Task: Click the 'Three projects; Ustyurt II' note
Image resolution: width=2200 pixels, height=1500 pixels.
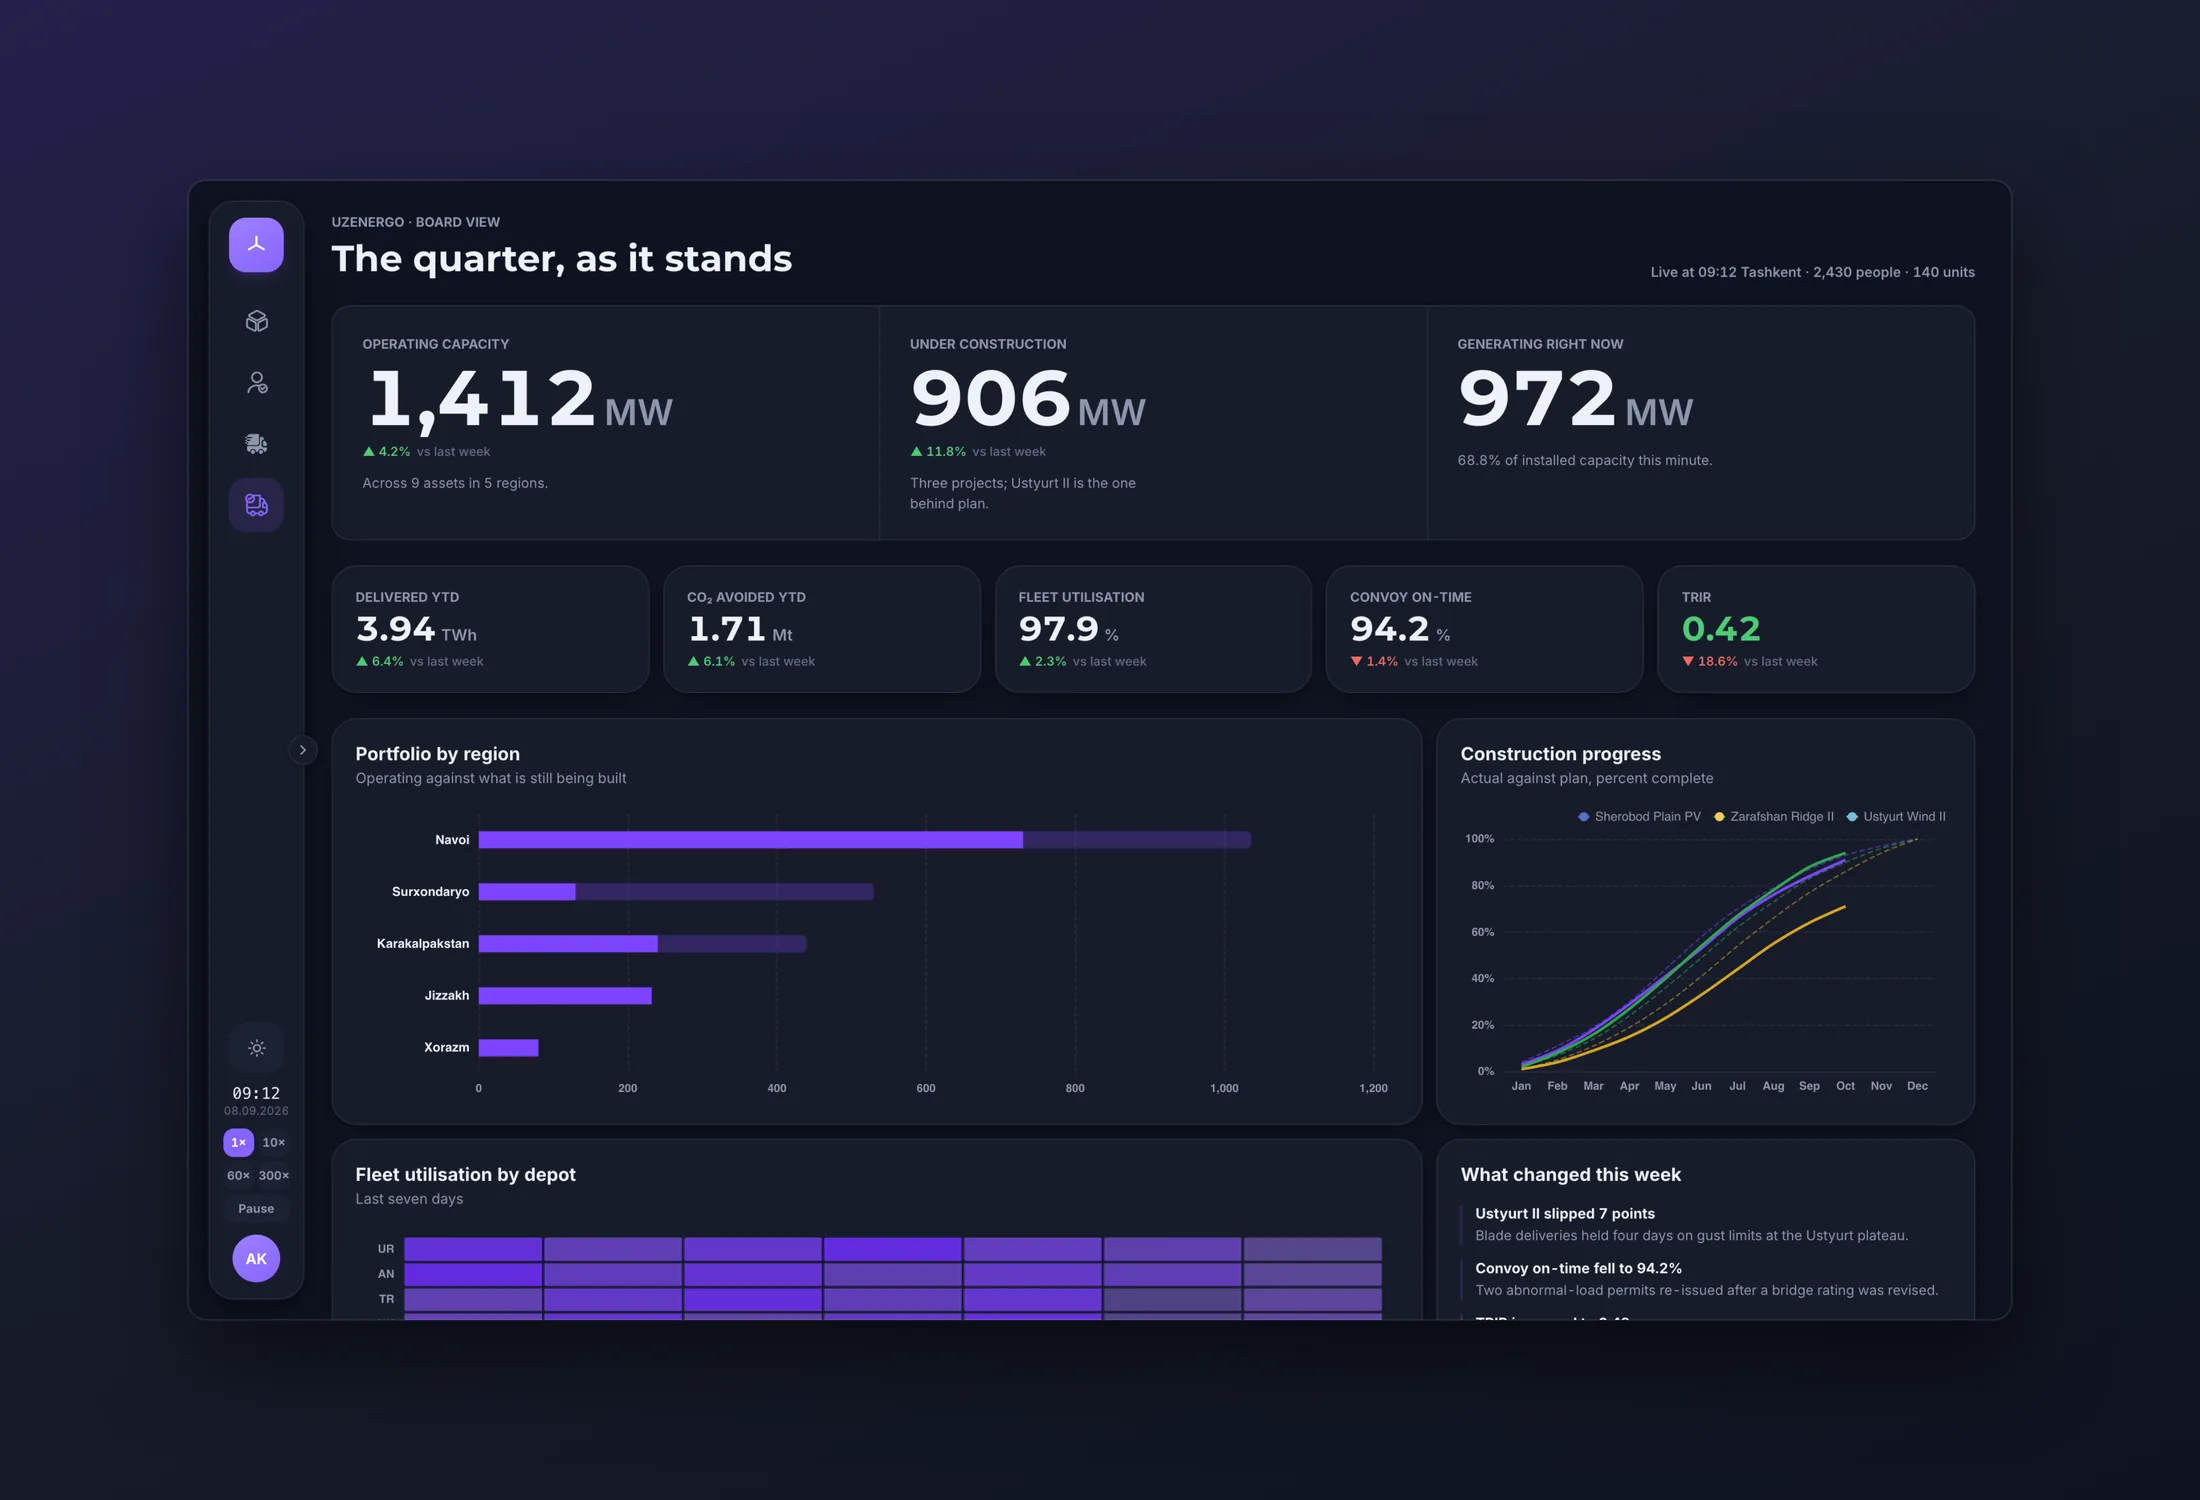Action: 1023,493
